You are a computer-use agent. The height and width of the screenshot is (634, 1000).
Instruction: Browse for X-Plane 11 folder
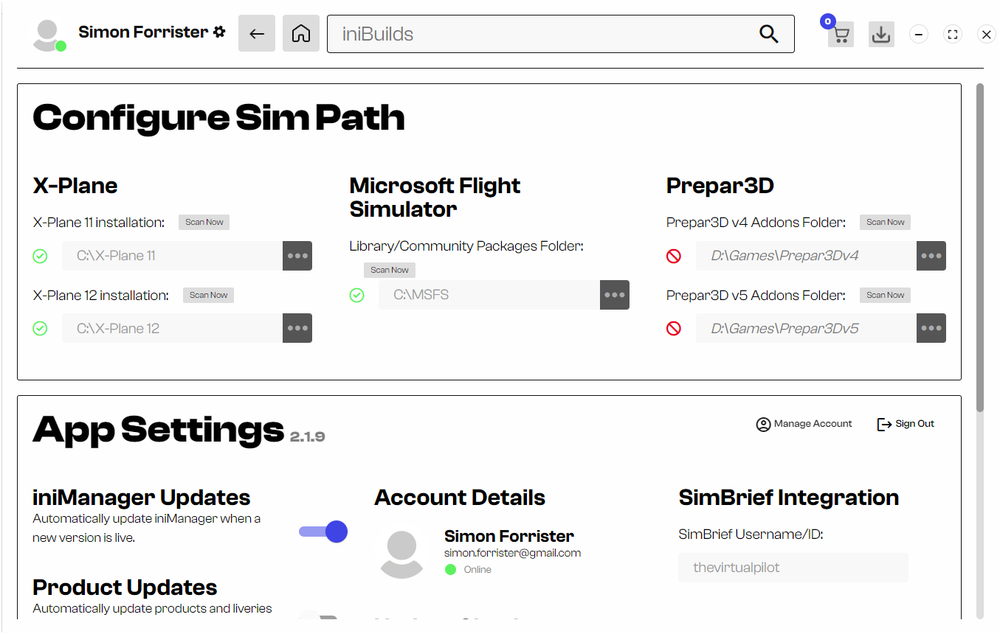(297, 256)
